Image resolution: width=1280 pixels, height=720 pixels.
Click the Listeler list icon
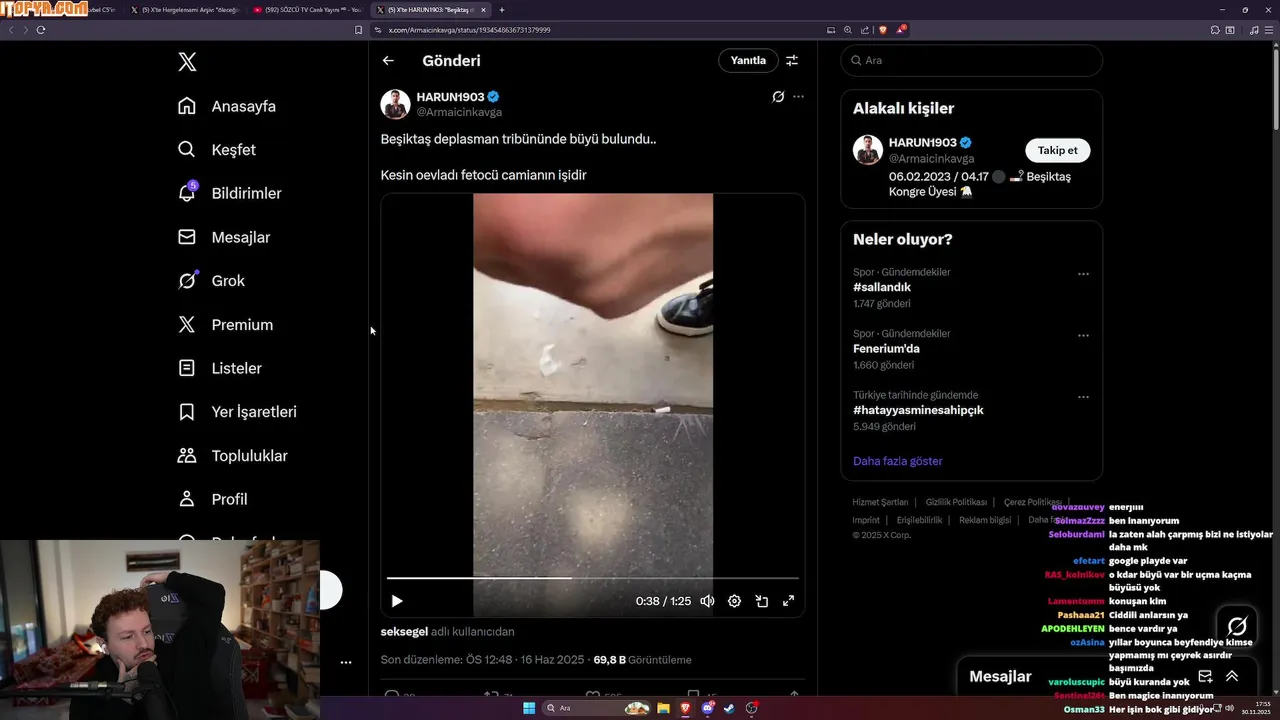click(x=186, y=368)
